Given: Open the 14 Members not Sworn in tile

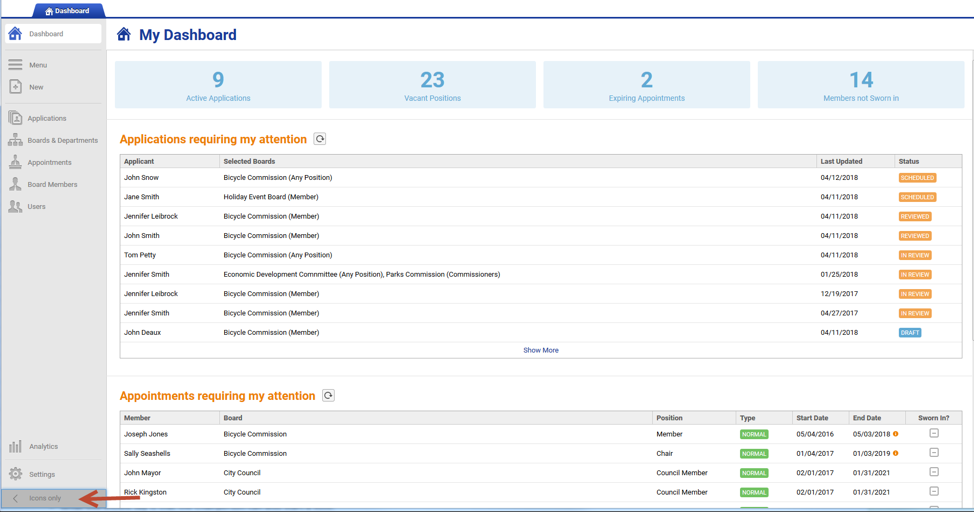Looking at the screenshot, I should pos(861,85).
